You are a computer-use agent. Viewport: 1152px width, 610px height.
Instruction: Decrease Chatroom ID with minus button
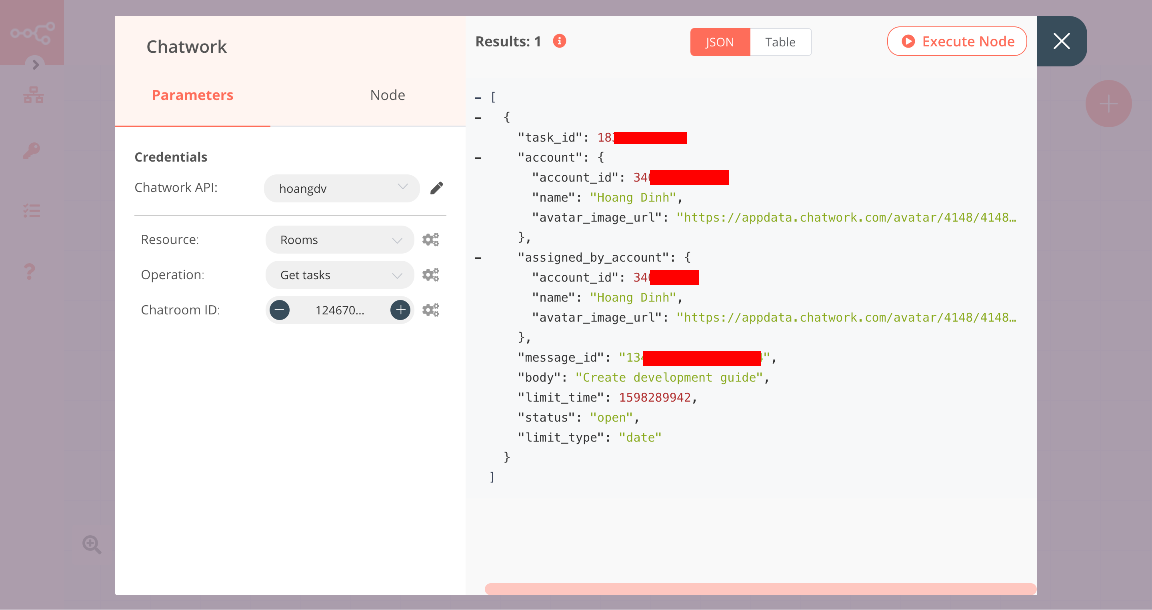(x=279, y=310)
